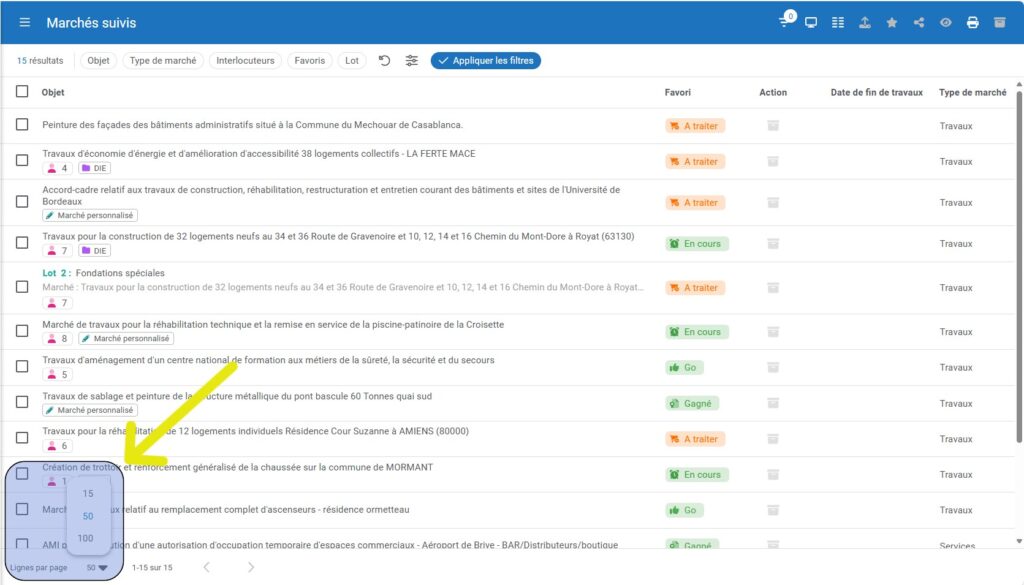Select checkbox for piscine-patinoire de la Croisette row

[22, 331]
